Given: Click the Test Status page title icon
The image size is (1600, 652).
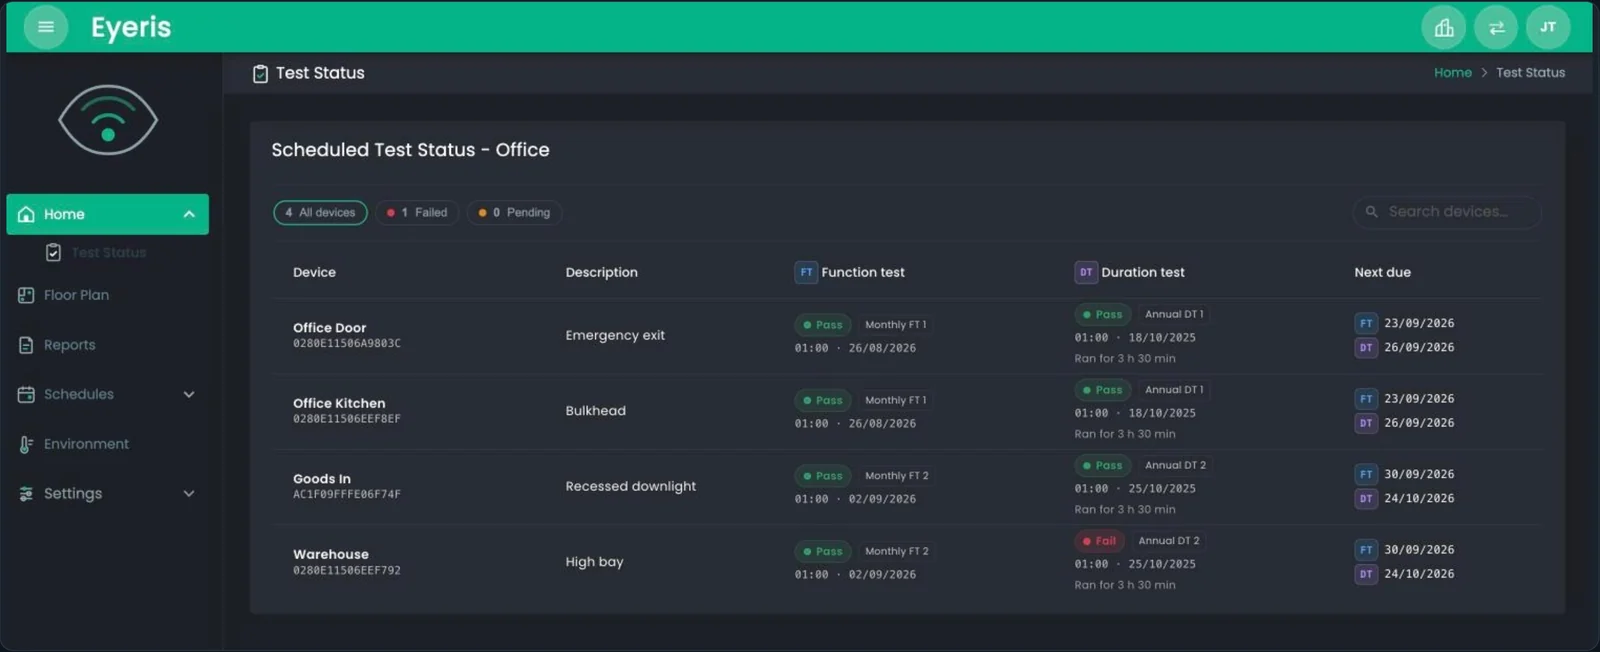Looking at the screenshot, I should pos(260,73).
